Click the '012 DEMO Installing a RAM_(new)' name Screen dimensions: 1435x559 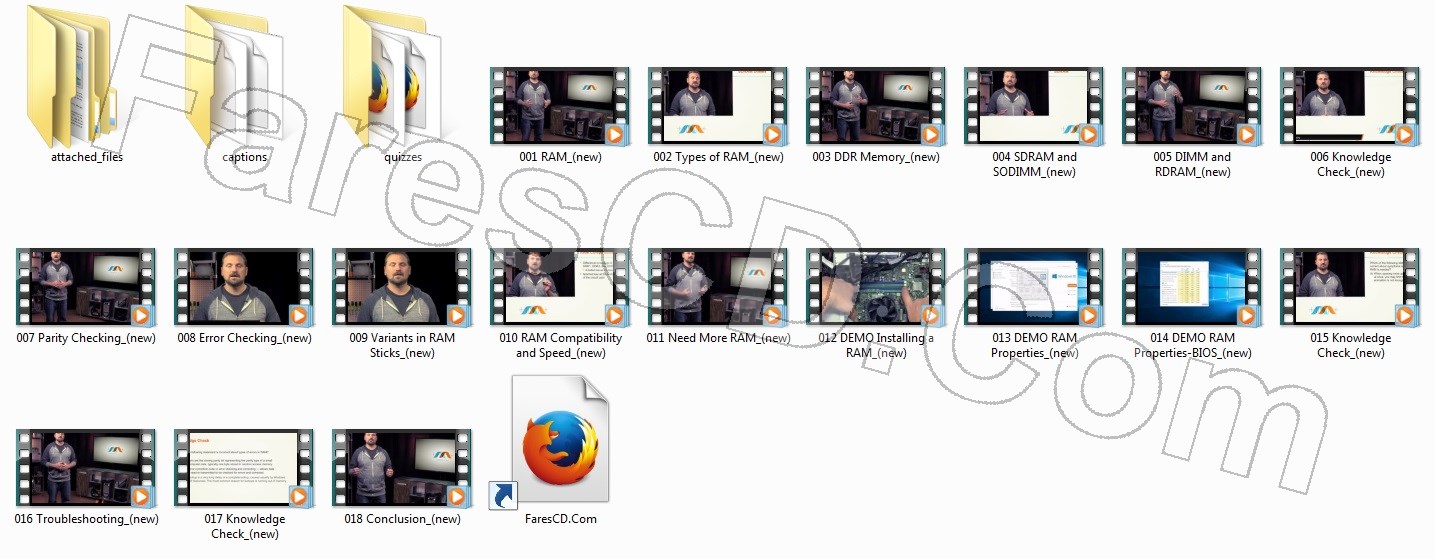click(876, 345)
